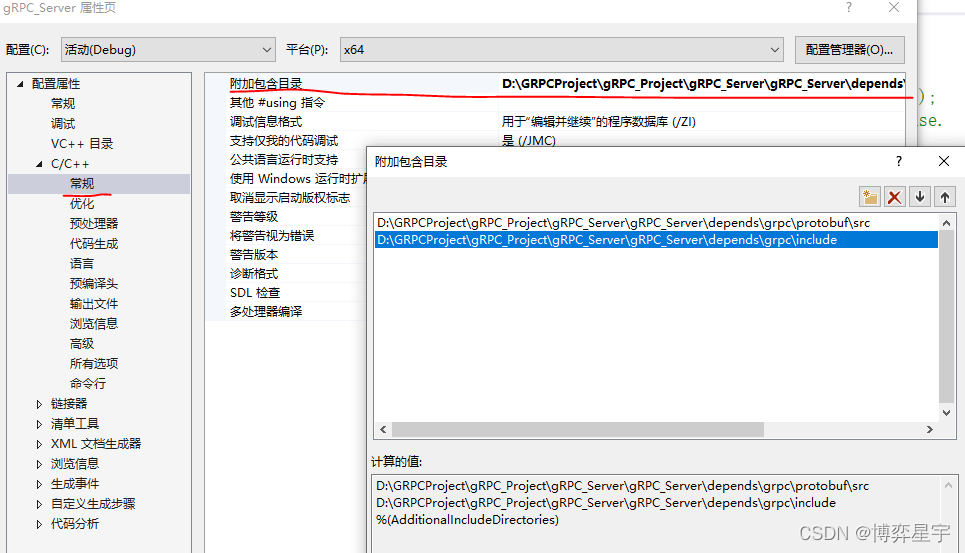
Task: Click the 取消显示启动版权标志 property
Action: pyautogui.click(x=290, y=197)
